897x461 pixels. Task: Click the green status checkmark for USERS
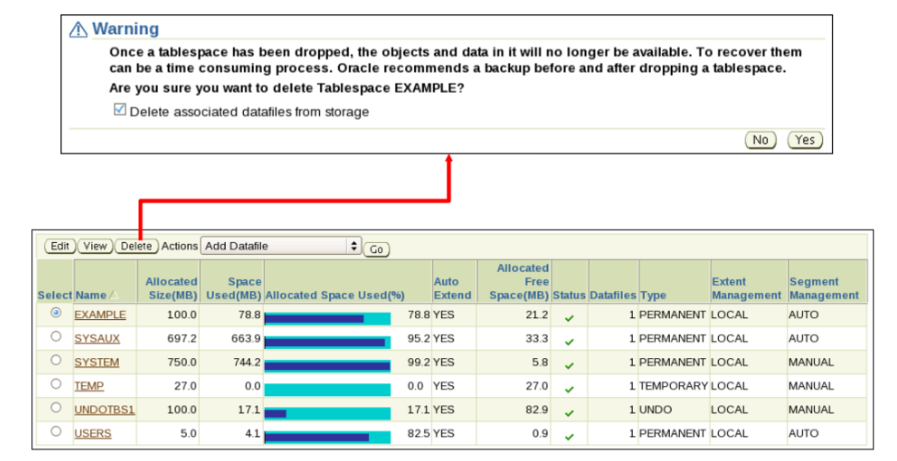(569, 437)
